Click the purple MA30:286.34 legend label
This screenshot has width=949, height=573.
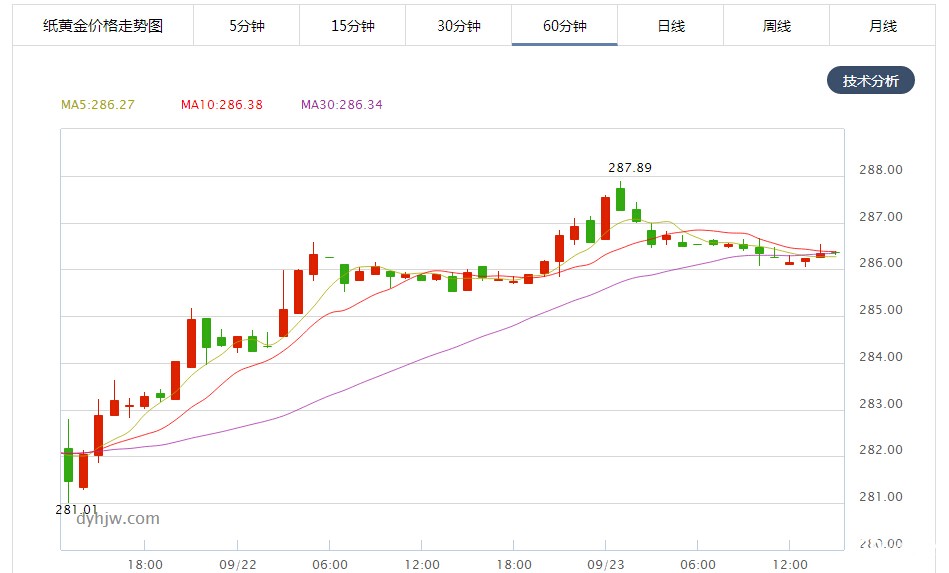coord(341,105)
